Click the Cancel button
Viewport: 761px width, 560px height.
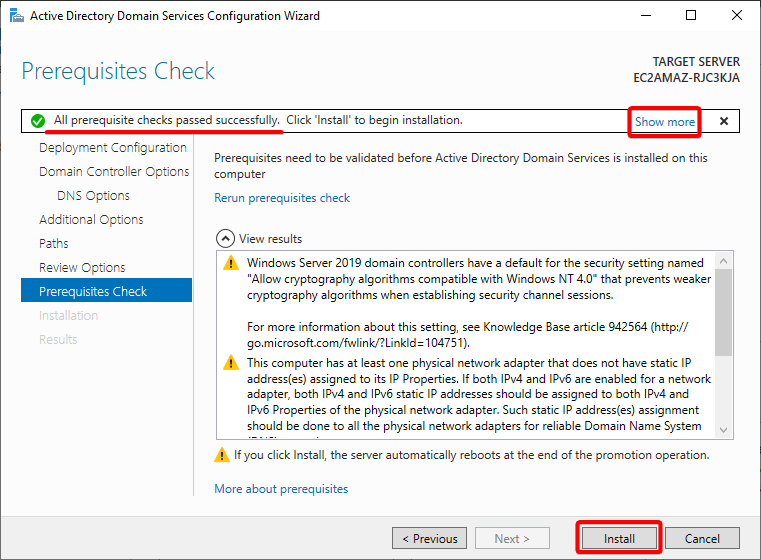[x=702, y=538]
